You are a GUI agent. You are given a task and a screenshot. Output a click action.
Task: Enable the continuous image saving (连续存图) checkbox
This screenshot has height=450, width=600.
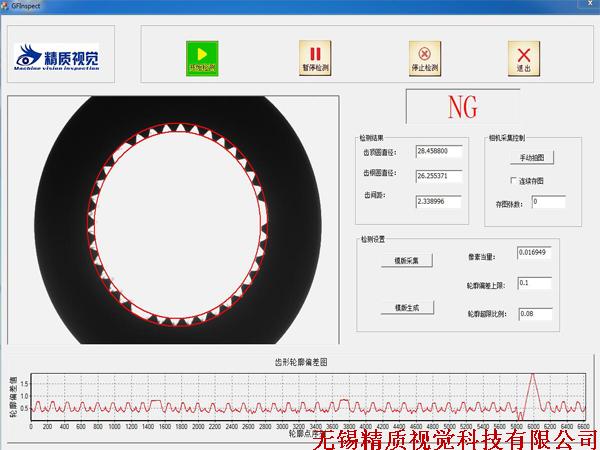click(x=513, y=180)
